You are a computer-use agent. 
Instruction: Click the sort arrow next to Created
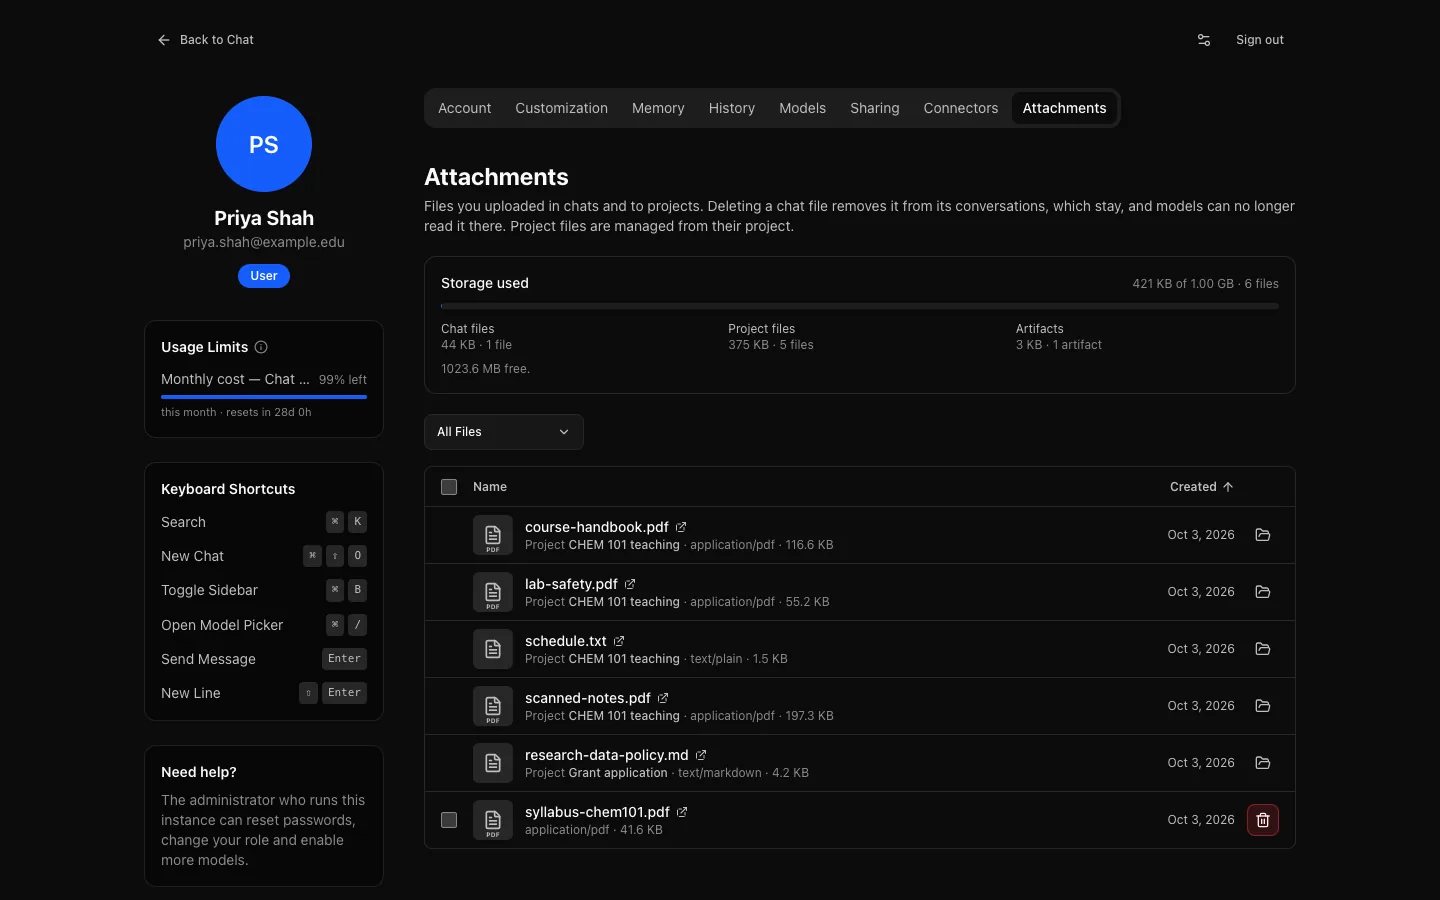(x=1228, y=487)
